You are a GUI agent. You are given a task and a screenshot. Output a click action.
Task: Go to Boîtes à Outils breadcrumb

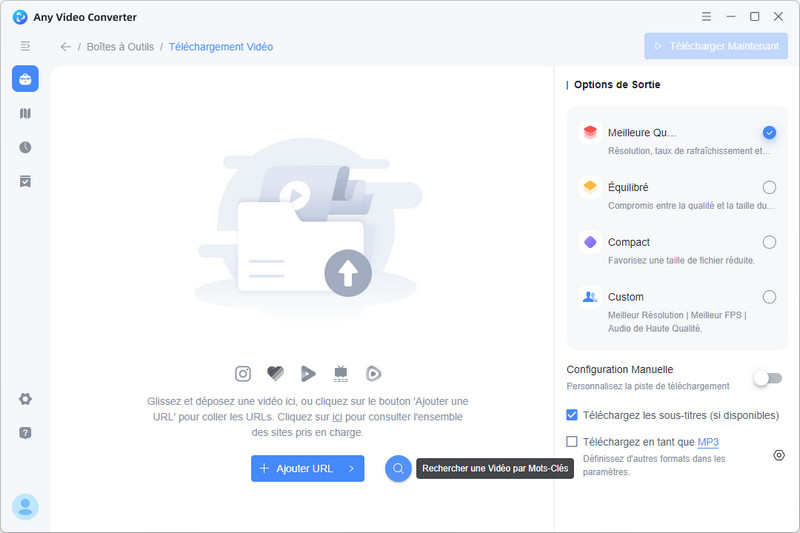[120, 47]
